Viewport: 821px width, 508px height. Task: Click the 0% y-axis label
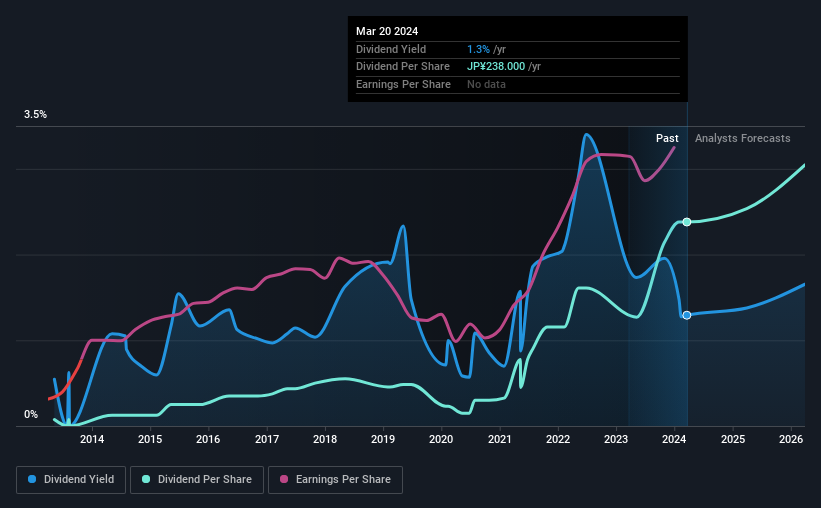click(x=31, y=414)
